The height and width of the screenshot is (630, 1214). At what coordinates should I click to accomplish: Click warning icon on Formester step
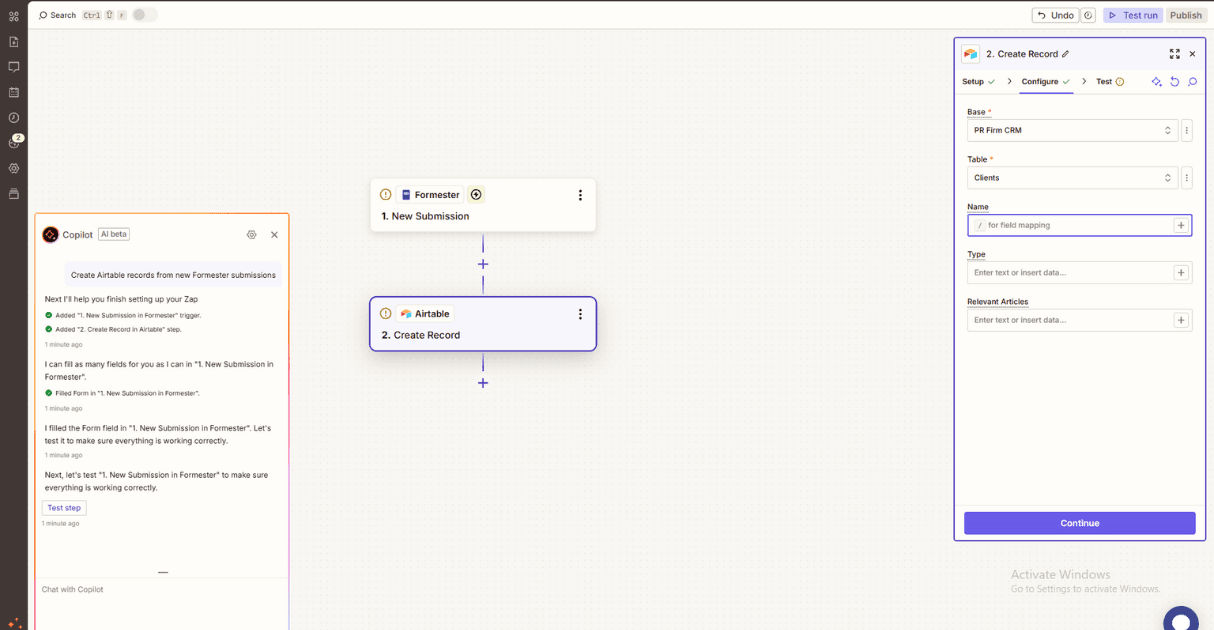click(x=386, y=195)
